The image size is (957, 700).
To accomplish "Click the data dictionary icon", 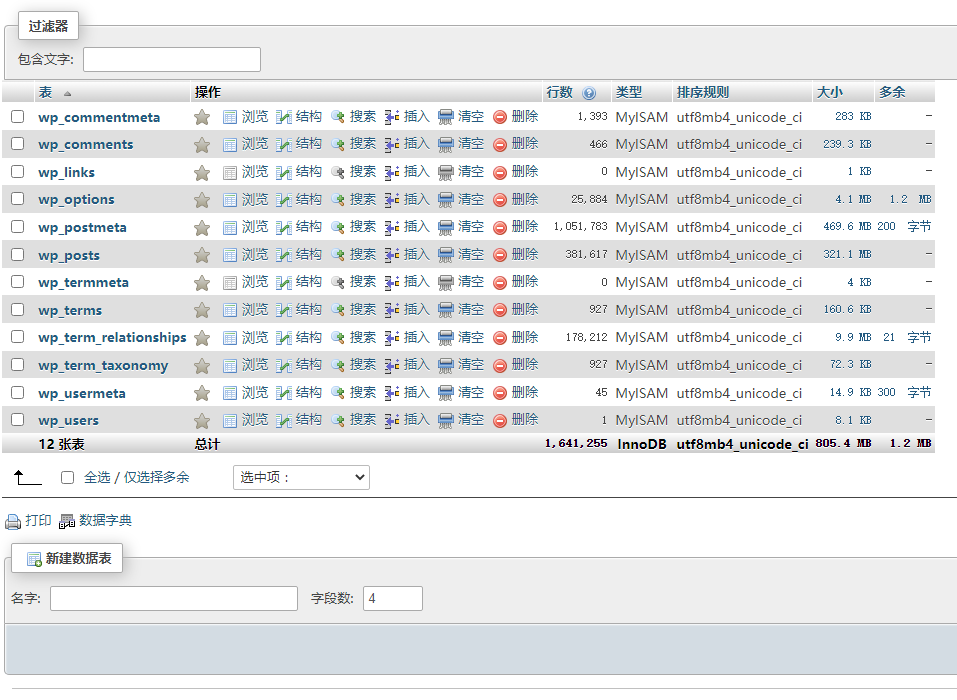I will pyautogui.click(x=67, y=521).
